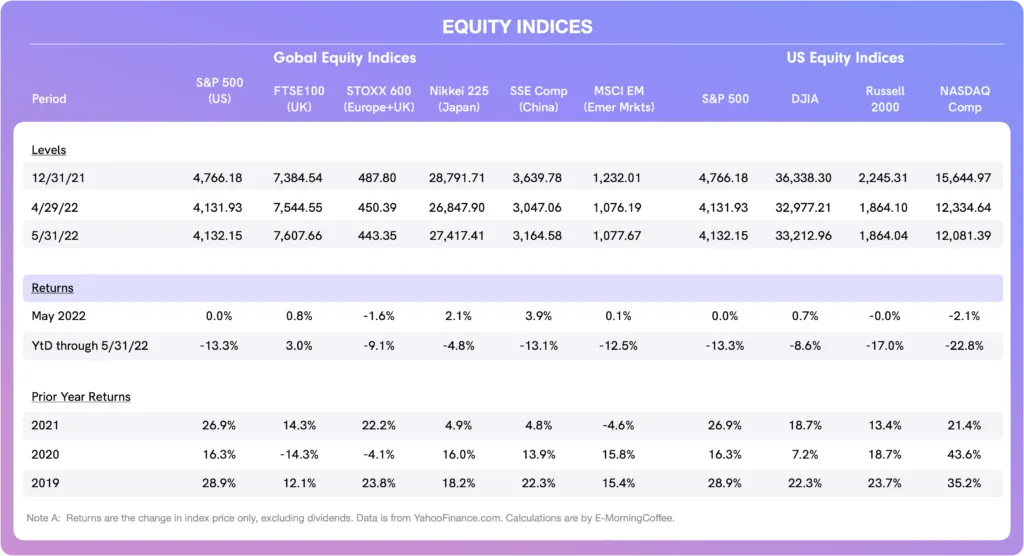Click the 2021 MSCI EM return -4.6%

pyautogui.click(x=618, y=425)
